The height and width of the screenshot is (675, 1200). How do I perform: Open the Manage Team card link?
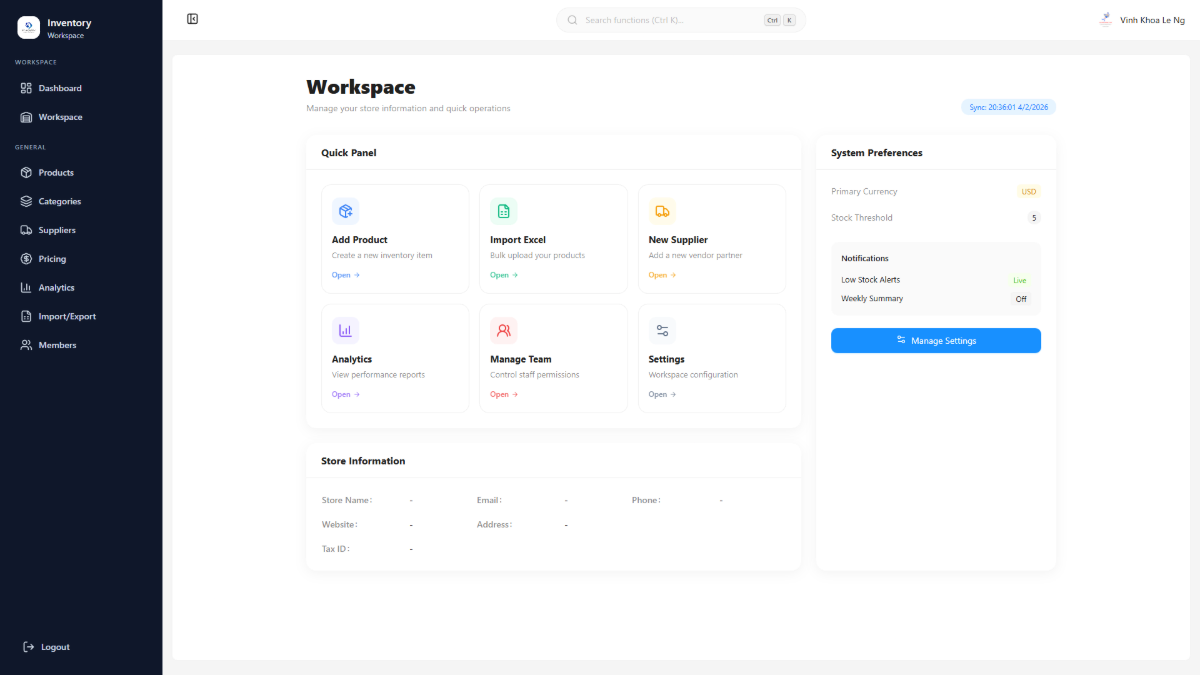point(503,394)
